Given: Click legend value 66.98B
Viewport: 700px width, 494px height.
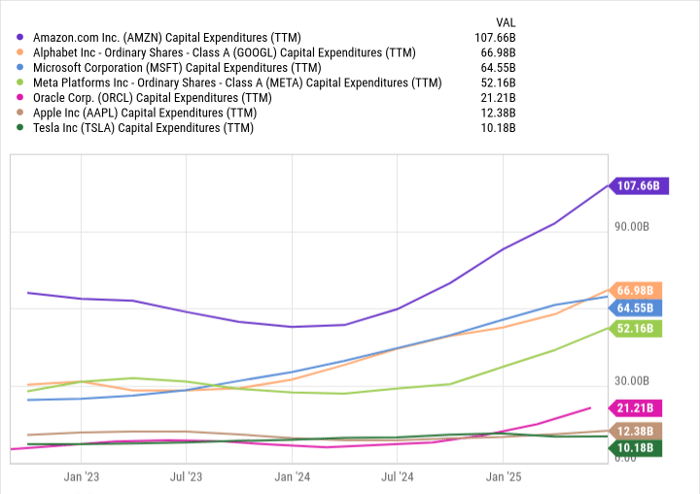Looking at the screenshot, I should (498, 53).
